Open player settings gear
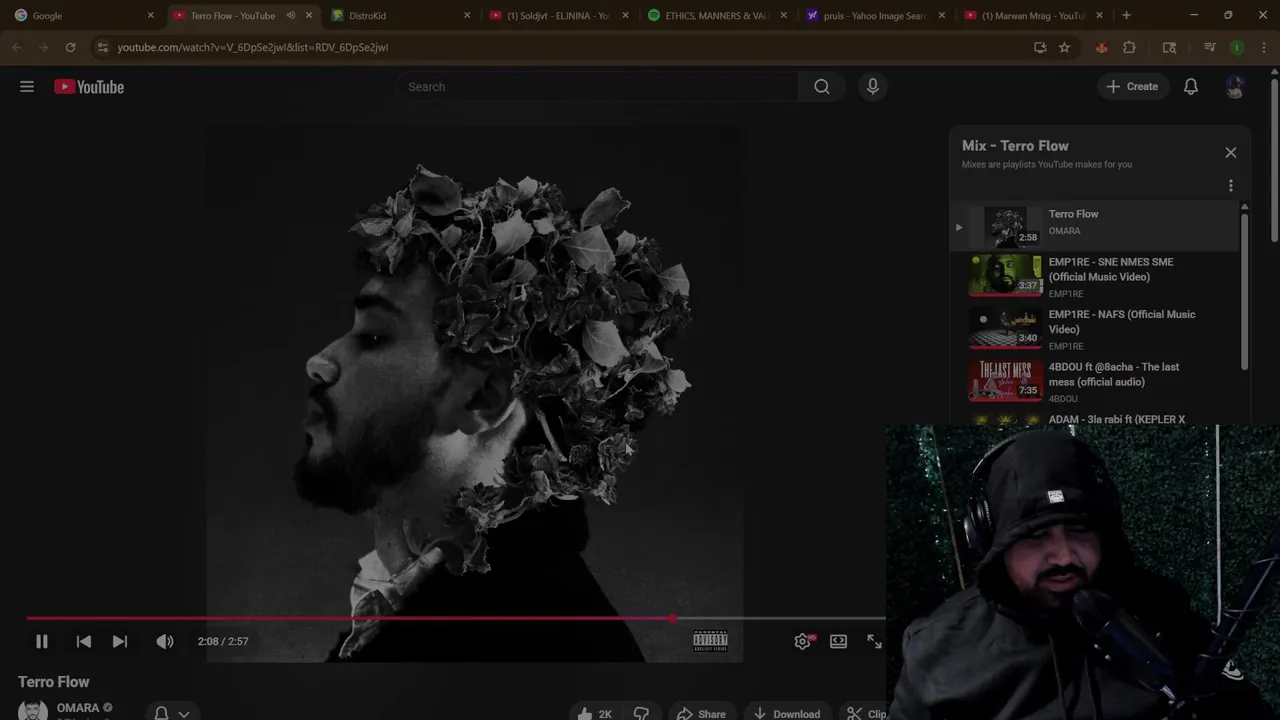The width and height of the screenshot is (1280, 720). (x=803, y=641)
